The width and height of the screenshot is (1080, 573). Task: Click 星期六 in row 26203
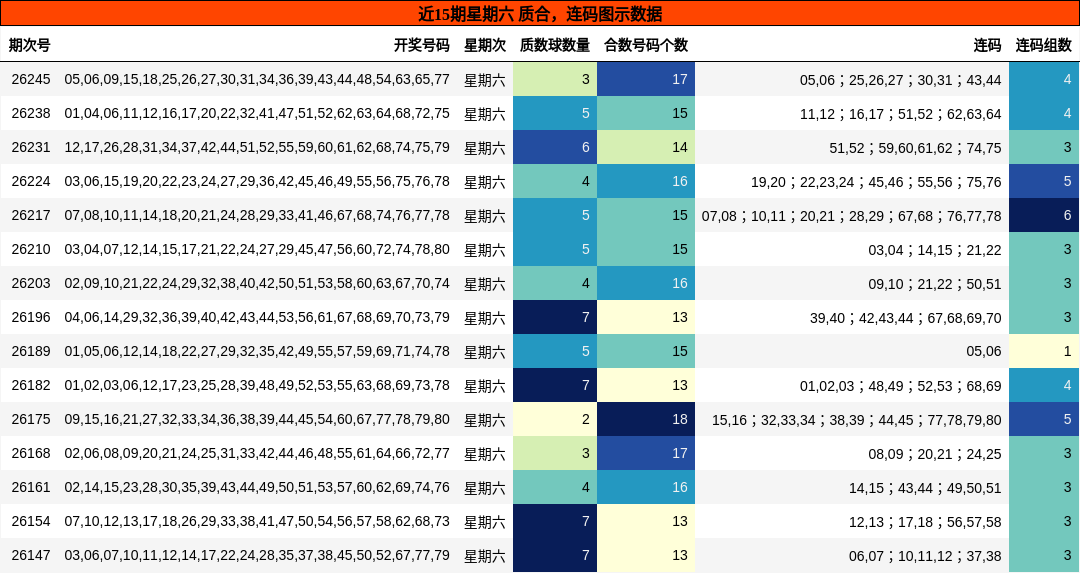[485, 284]
